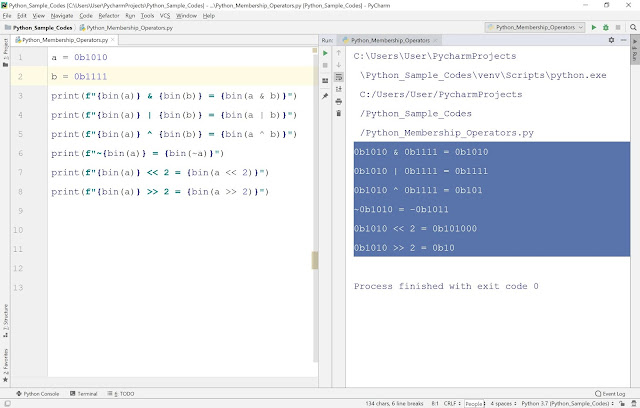Image resolution: width=640 pixels, height=408 pixels.
Task: Open the Navigate menu
Action: (x=62, y=16)
